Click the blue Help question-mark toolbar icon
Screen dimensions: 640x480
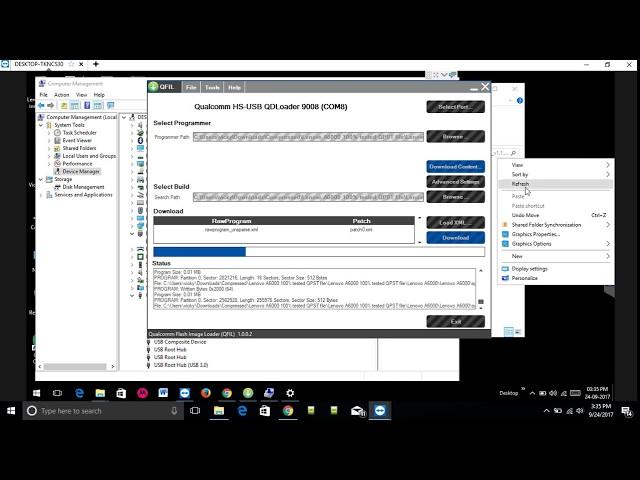[x=87, y=105]
